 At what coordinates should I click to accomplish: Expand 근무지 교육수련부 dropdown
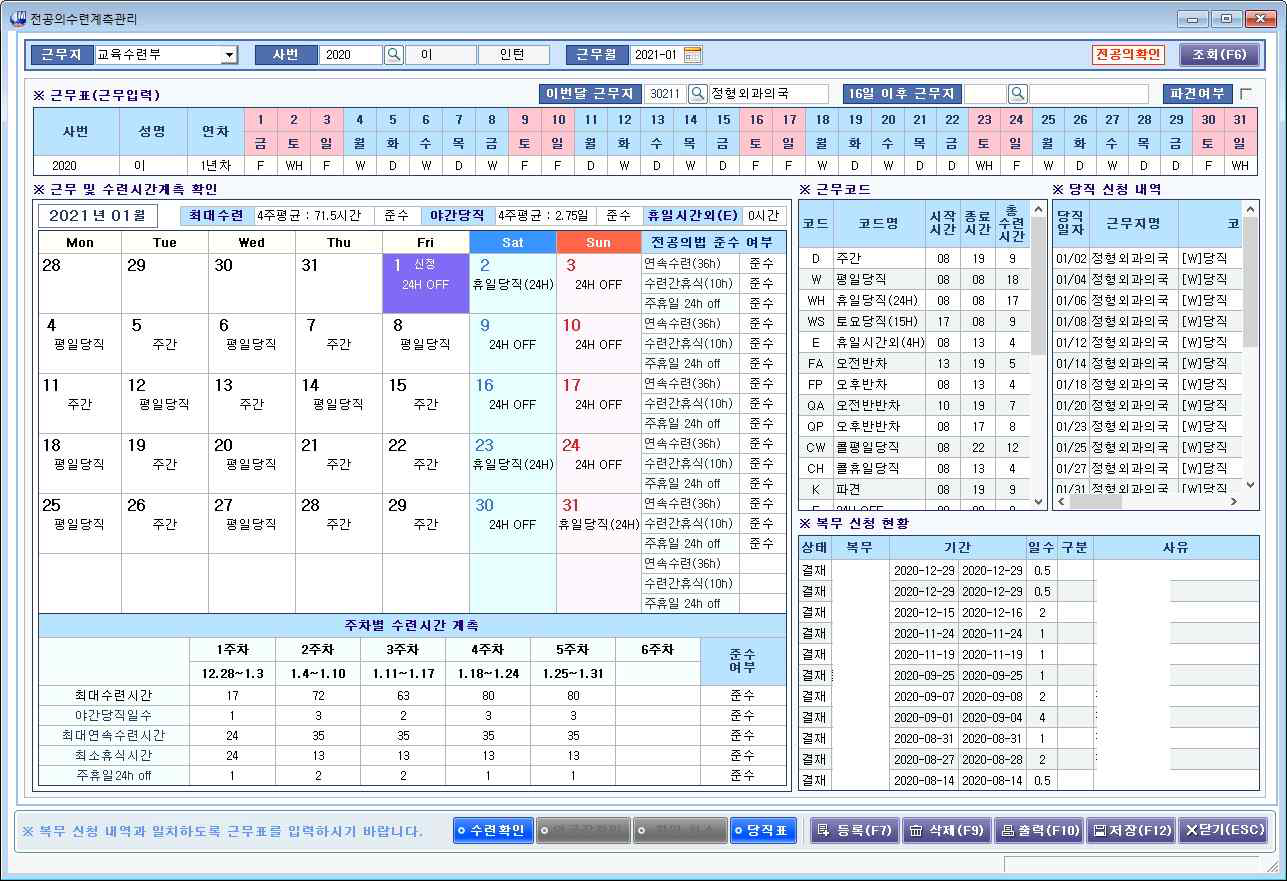(229, 55)
